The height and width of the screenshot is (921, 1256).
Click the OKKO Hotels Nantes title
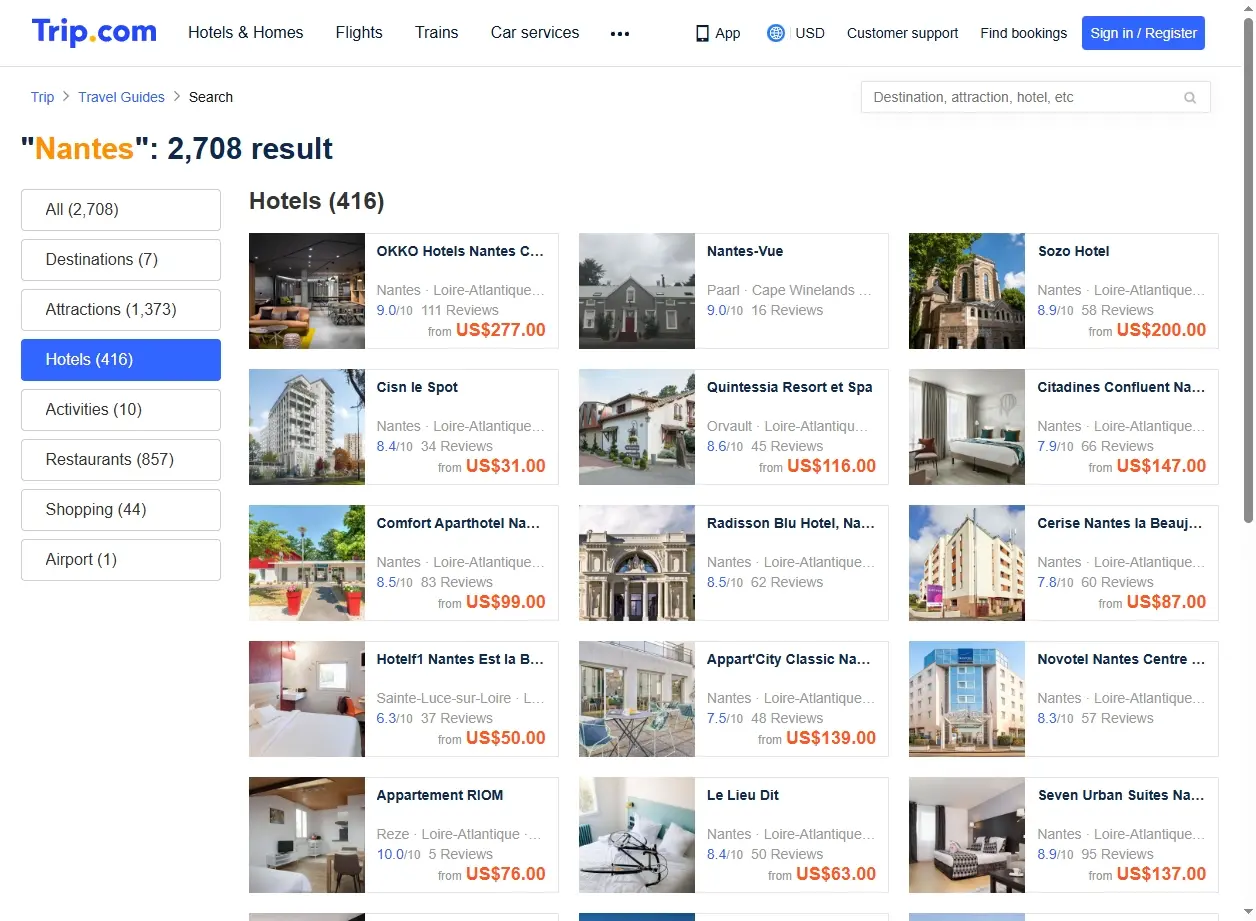pyautogui.click(x=460, y=251)
